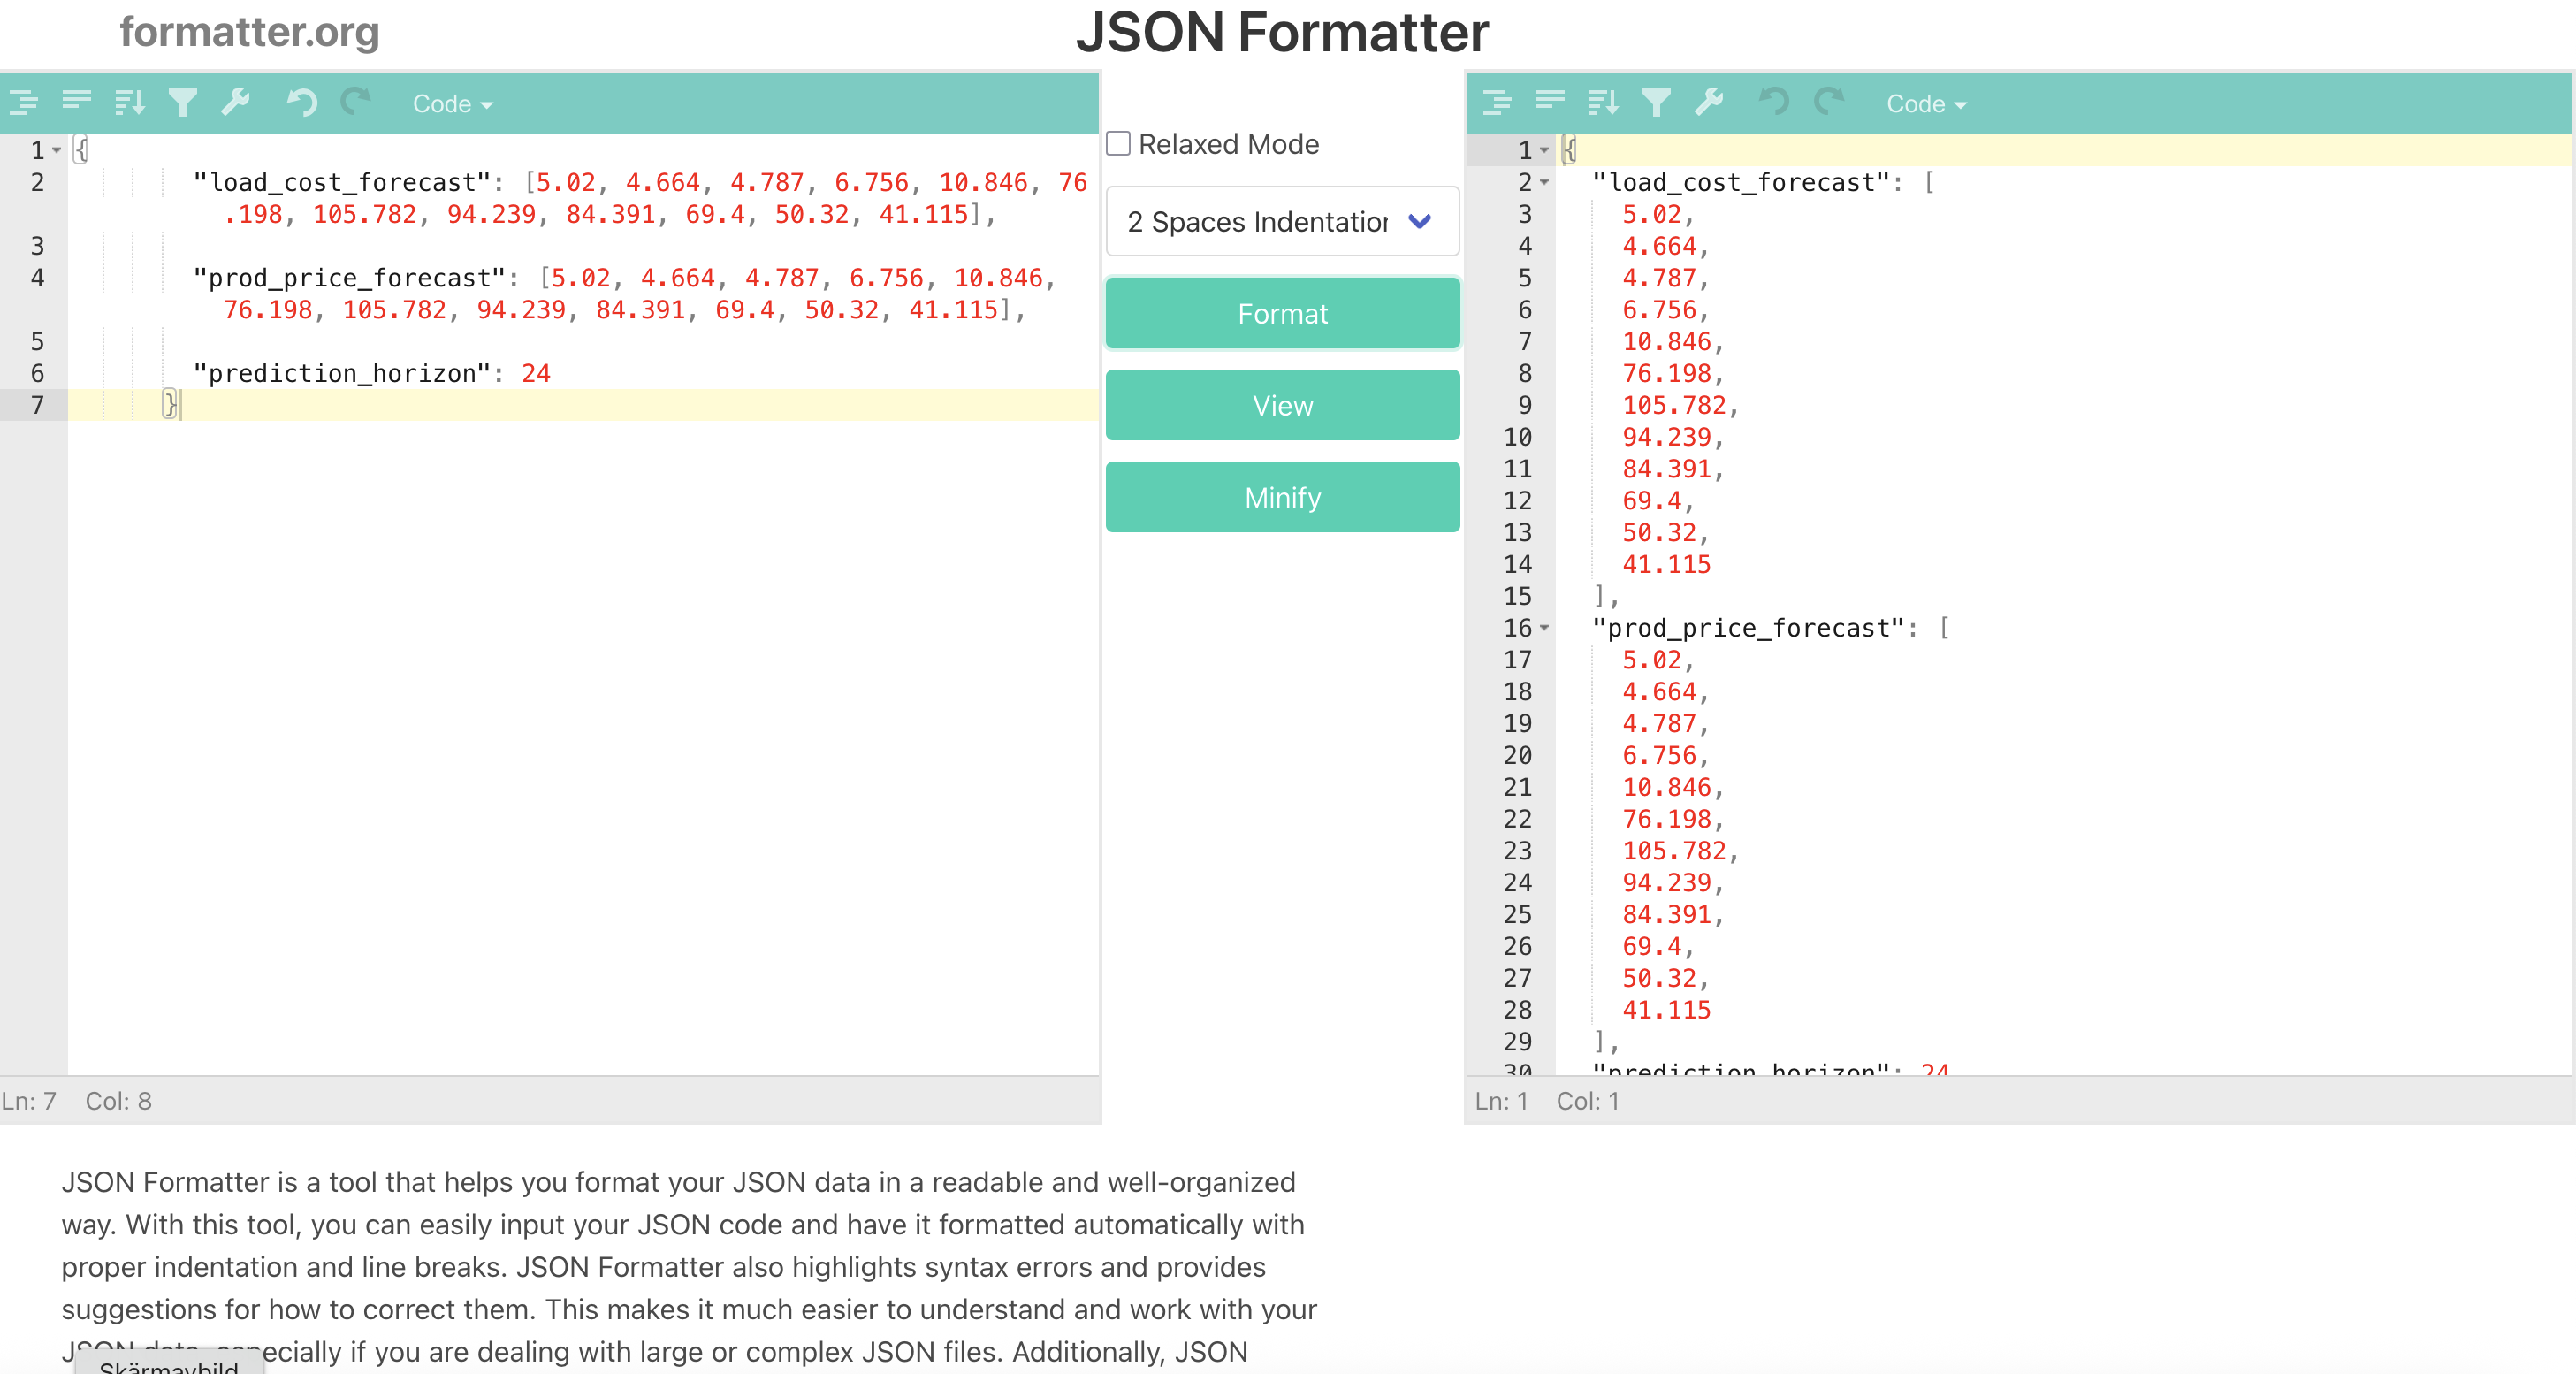Click sort contents icon in left editor
Screen dimensions: 2576x1374
tap(129, 102)
